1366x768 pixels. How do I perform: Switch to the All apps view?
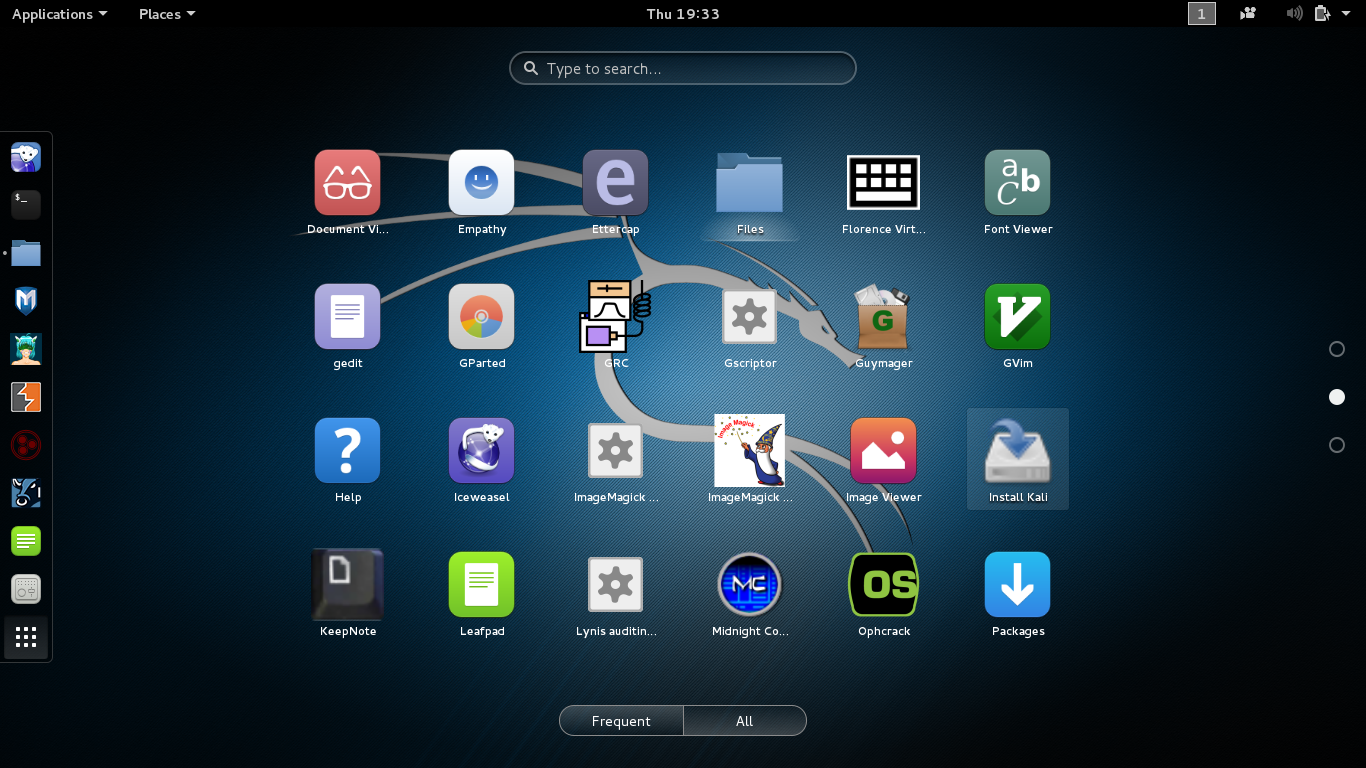(745, 721)
